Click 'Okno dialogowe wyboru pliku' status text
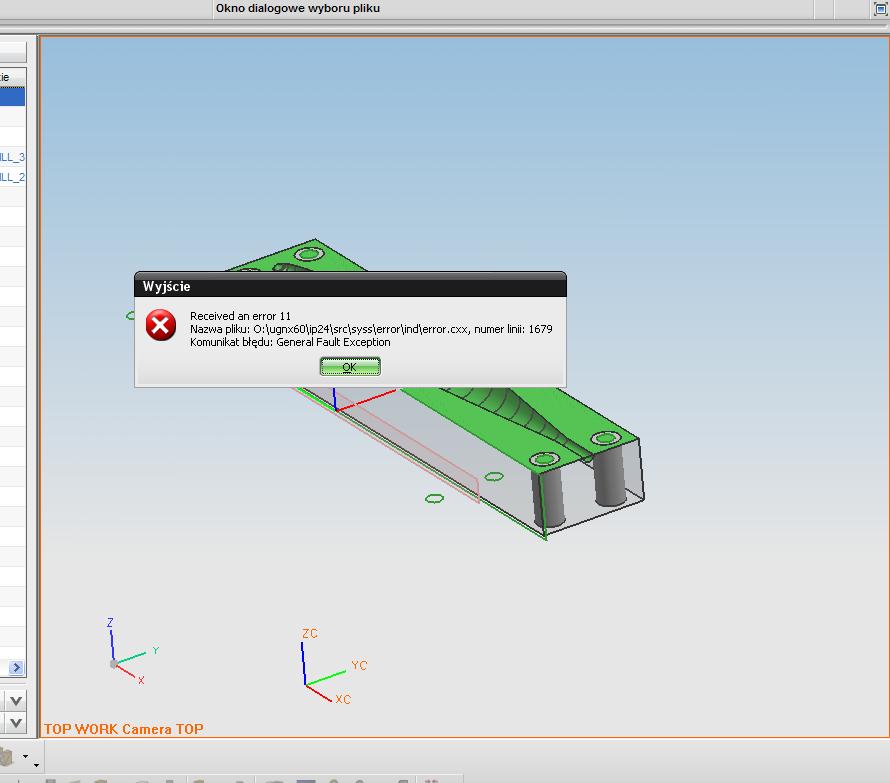Viewport: 890px width, 783px height. pos(297,9)
